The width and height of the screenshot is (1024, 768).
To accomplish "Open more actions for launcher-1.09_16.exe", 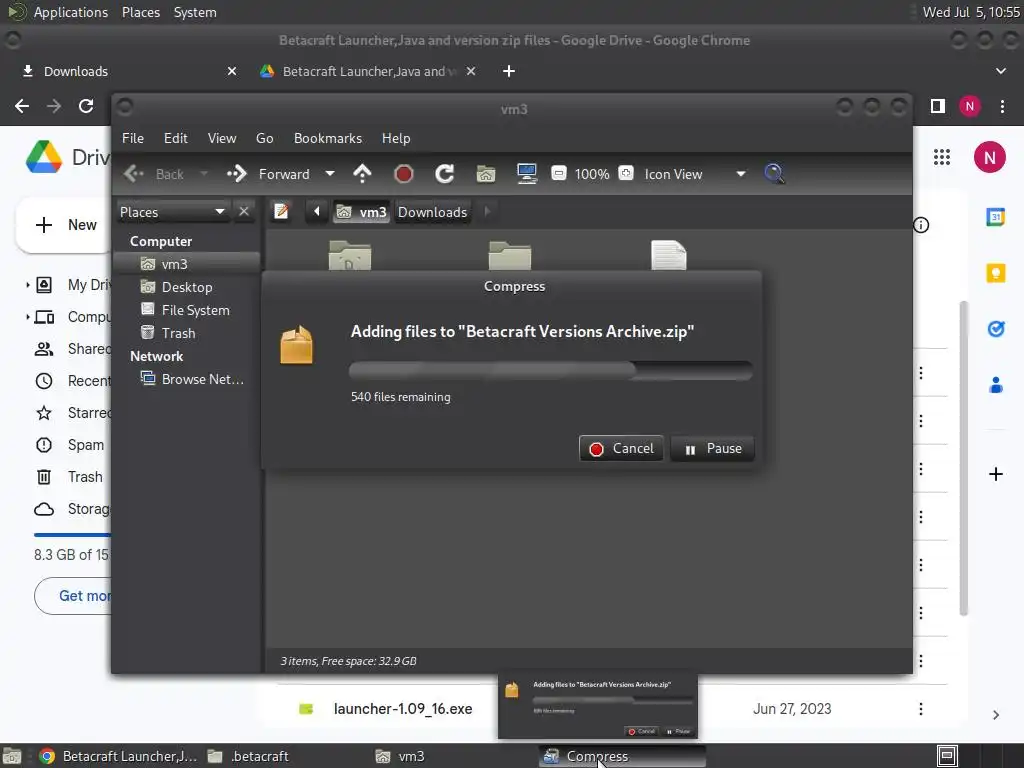I will pyautogui.click(x=921, y=709).
